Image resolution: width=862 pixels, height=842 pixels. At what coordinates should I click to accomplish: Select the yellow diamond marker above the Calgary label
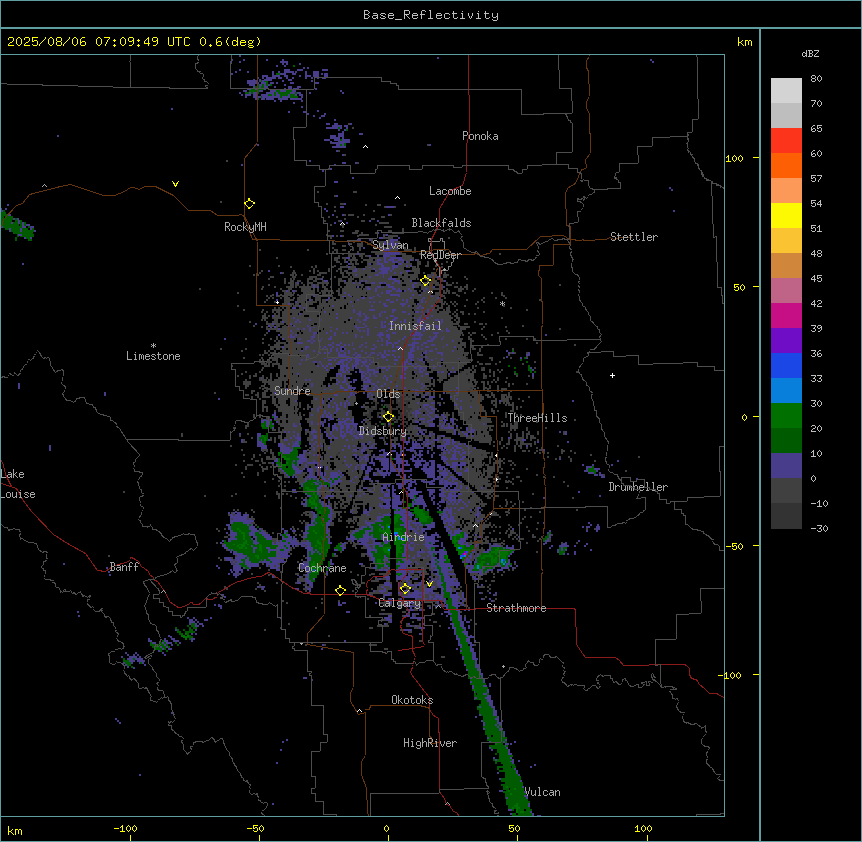click(x=405, y=589)
